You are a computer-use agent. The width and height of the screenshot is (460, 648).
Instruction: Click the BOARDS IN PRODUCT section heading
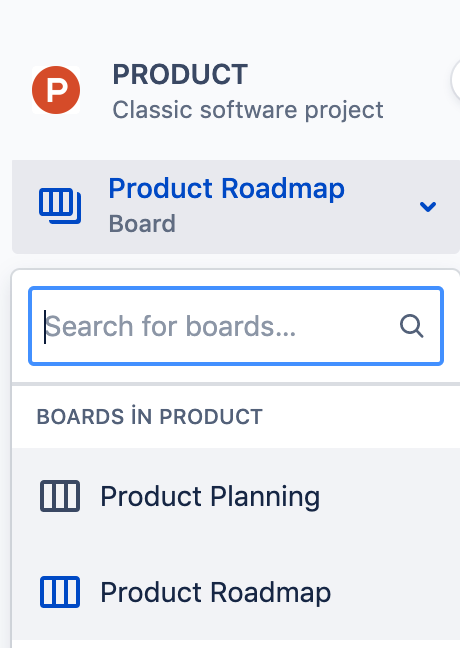pyautogui.click(x=150, y=417)
